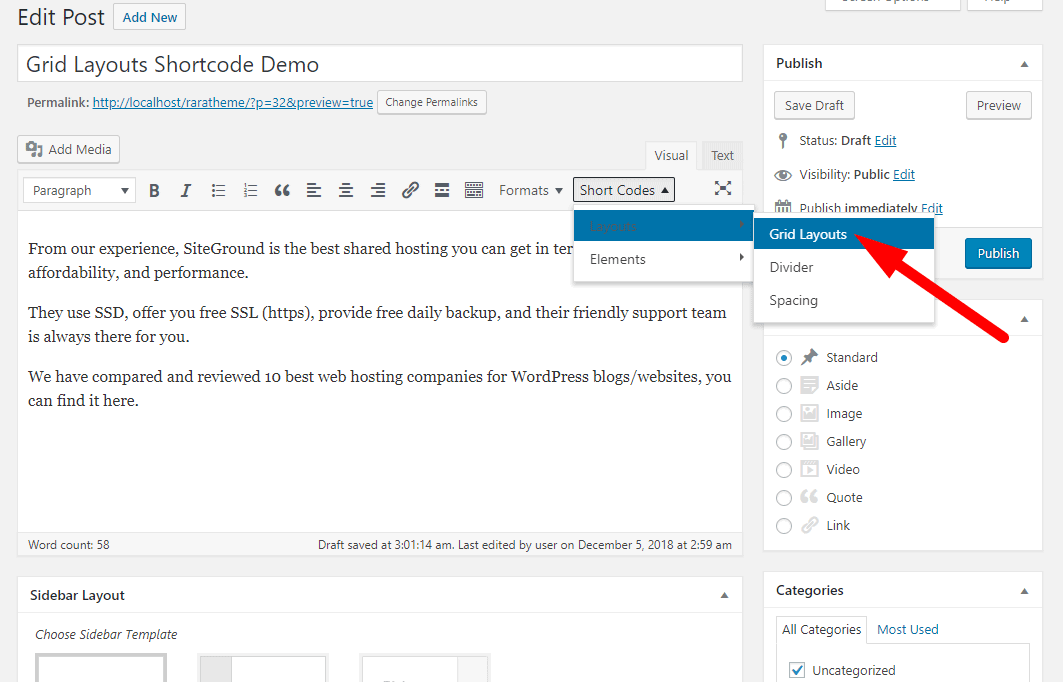This screenshot has height=682, width=1063.
Task: Uncheck the Uncategorized category
Action: [797, 670]
